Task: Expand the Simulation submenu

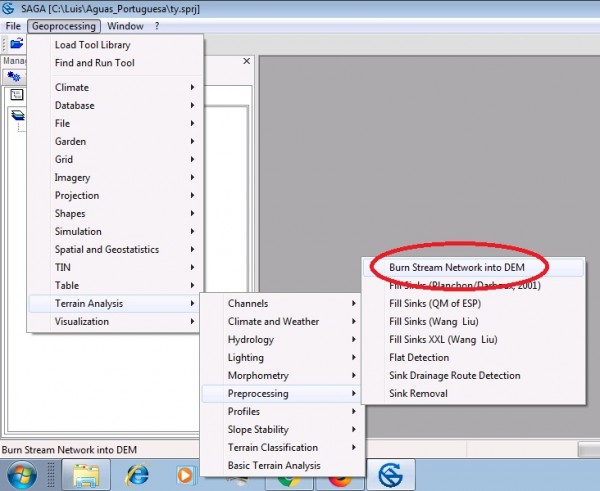Action: pyautogui.click(x=115, y=231)
